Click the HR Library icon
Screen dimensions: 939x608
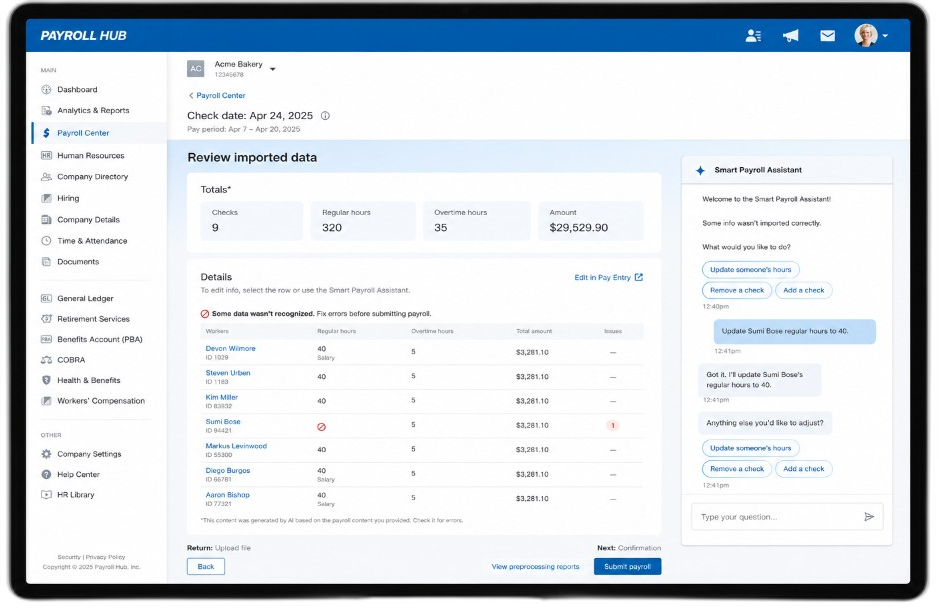pyautogui.click(x=46, y=495)
